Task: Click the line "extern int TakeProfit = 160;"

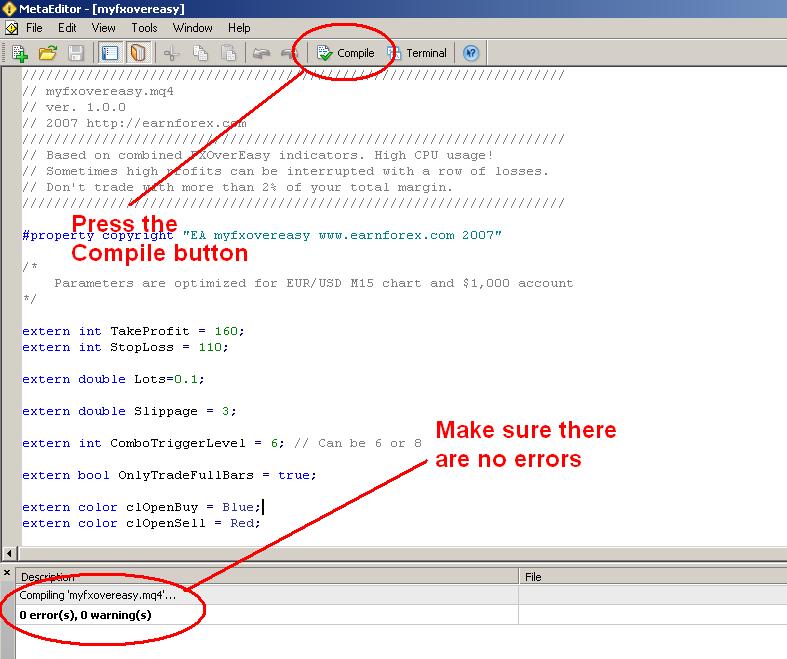Action: coord(133,331)
